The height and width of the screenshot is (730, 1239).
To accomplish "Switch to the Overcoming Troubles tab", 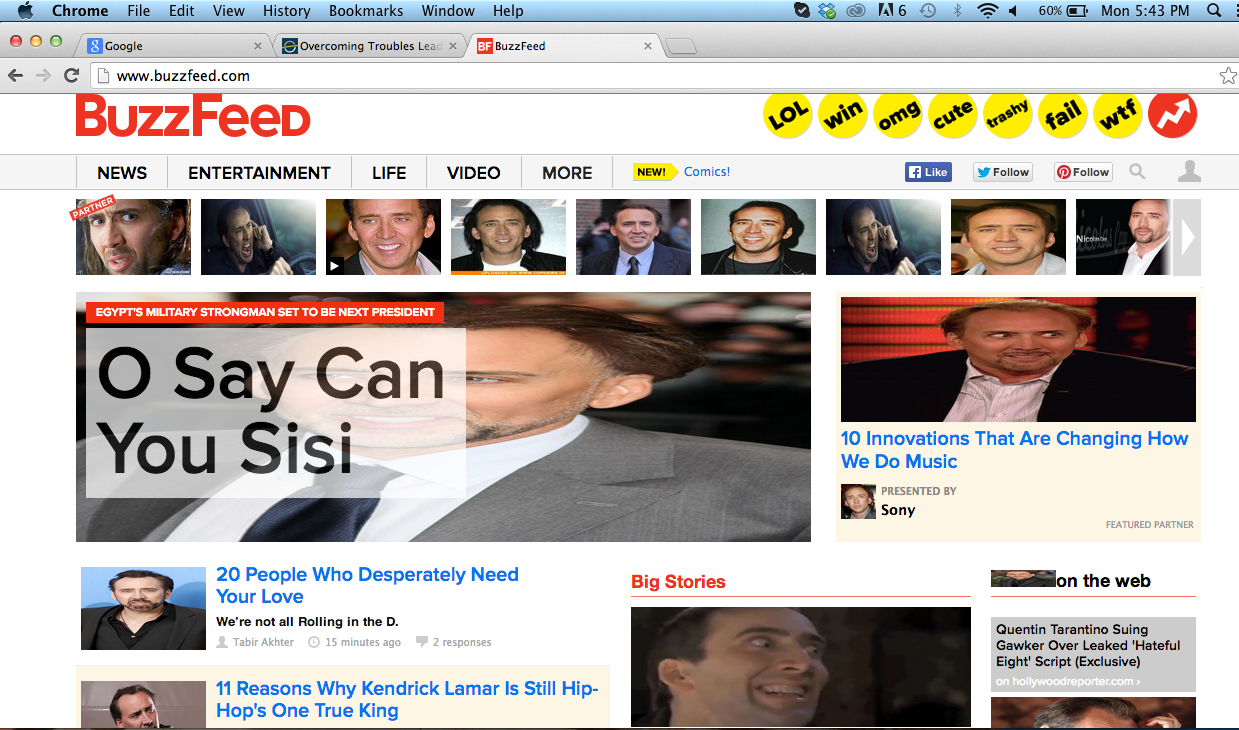I will pos(369,46).
